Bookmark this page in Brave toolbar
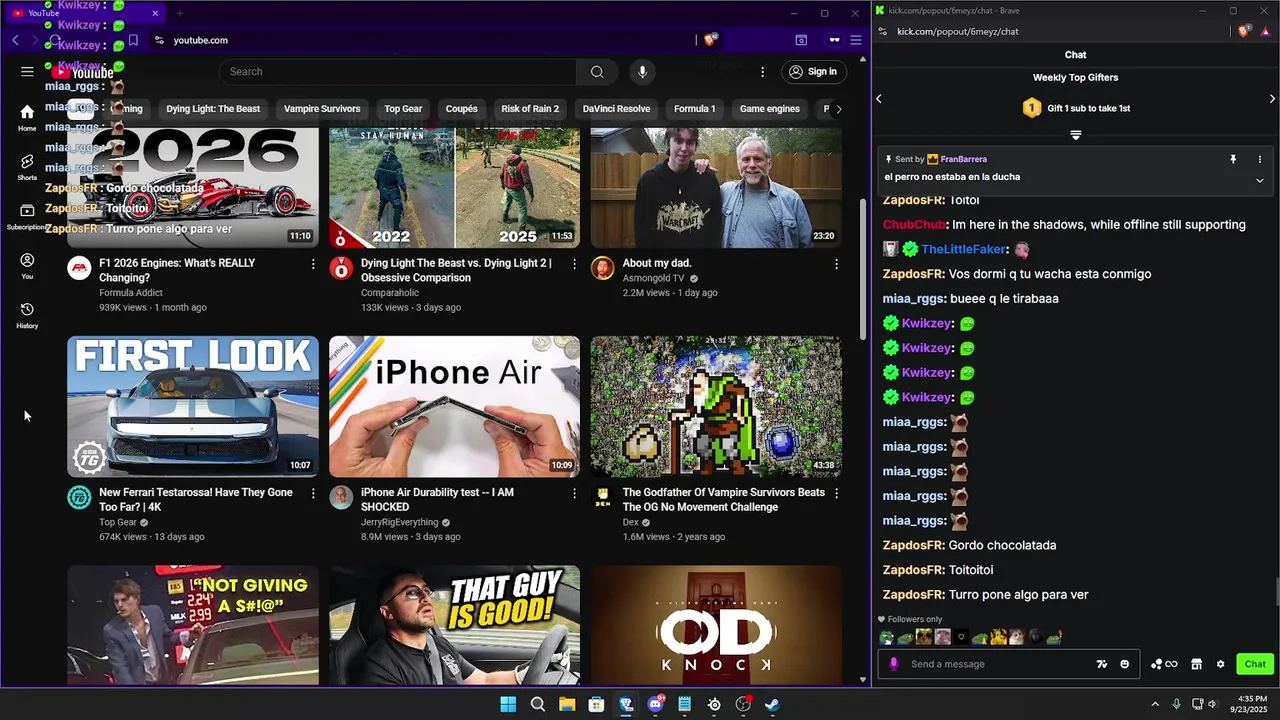 [x=133, y=40]
